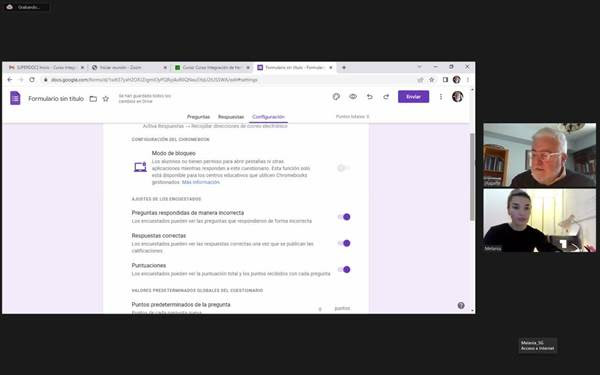This screenshot has width=600, height=375.
Task: Click the default points input field
Action: tap(320, 308)
